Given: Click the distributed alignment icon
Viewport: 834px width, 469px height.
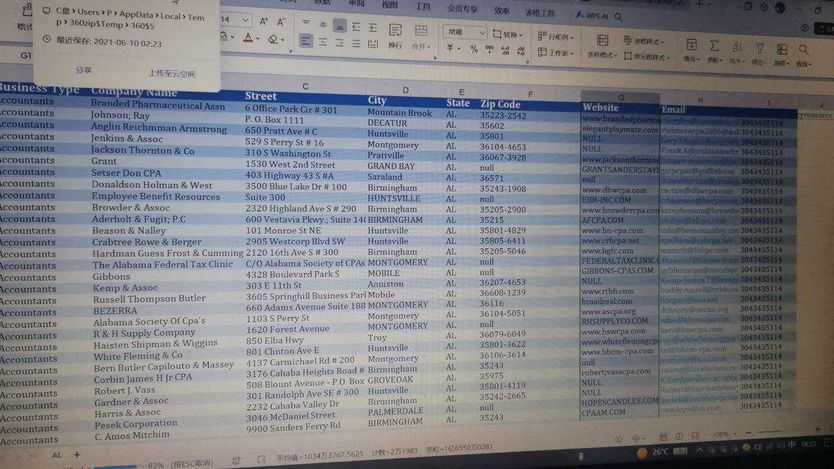Looking at the screenshot, I should (x=373, y=44).
